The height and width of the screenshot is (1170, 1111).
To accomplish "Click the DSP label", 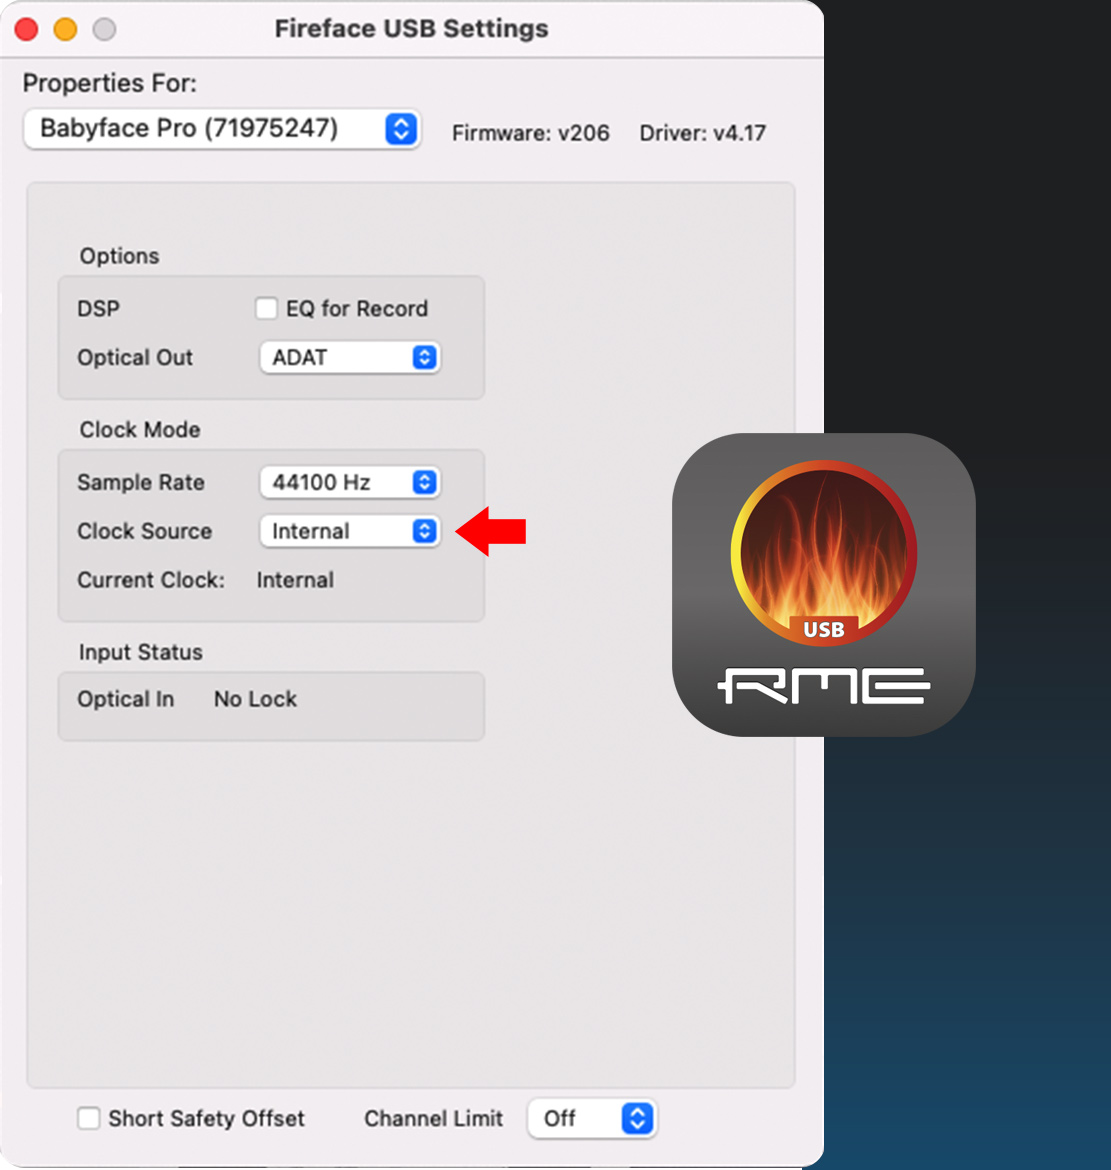I will (98, 308).
